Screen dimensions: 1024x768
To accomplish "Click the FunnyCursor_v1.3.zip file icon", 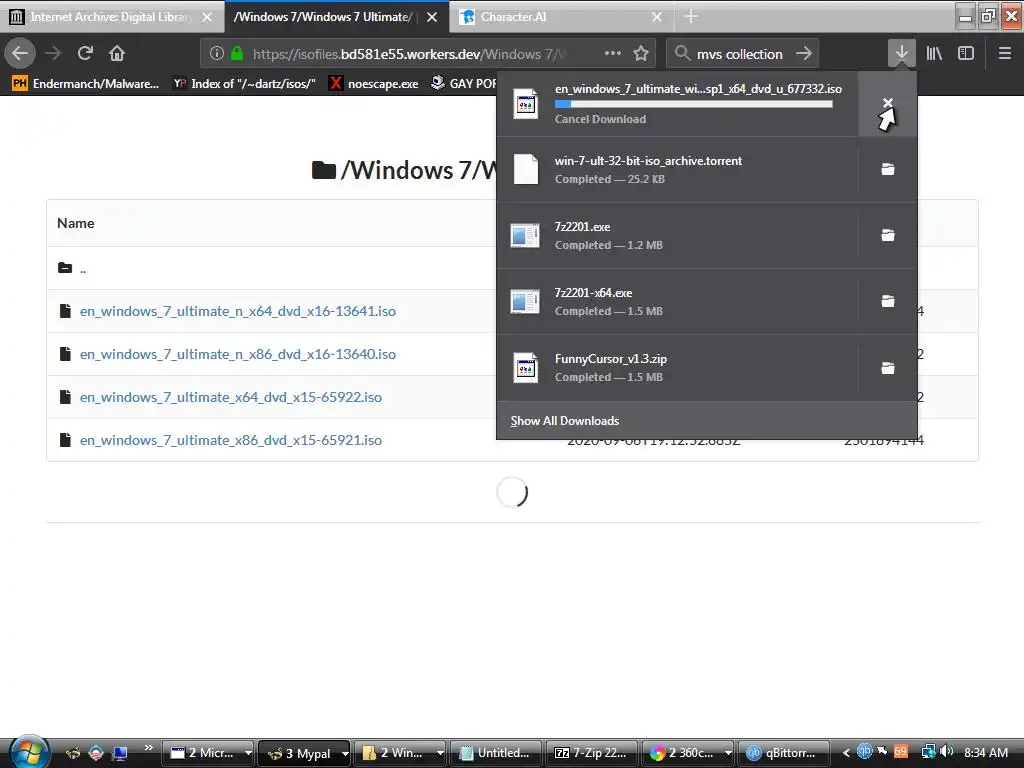I will [x=526, y=368].
